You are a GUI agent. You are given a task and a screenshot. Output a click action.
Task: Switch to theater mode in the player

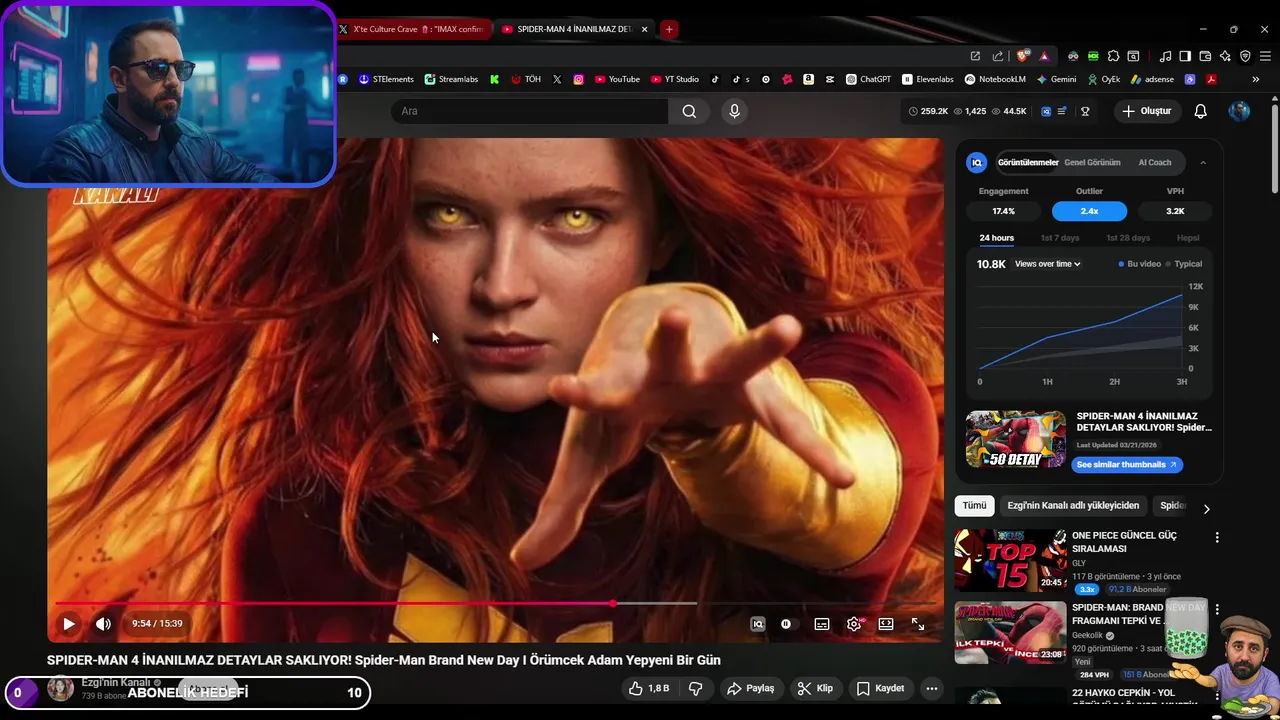886,624
